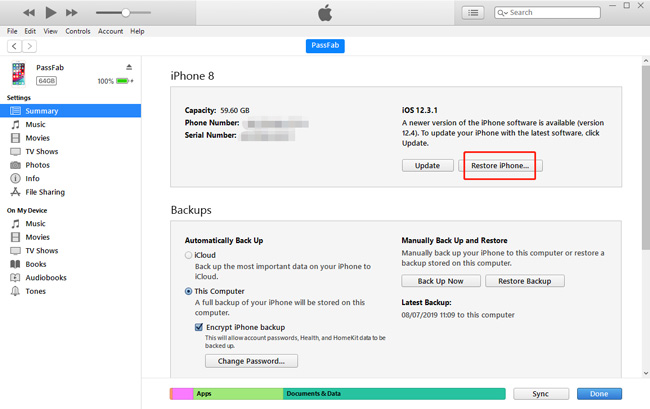The image size is (650, 409).
Task: Open the Edit menu
Action: 30,31
